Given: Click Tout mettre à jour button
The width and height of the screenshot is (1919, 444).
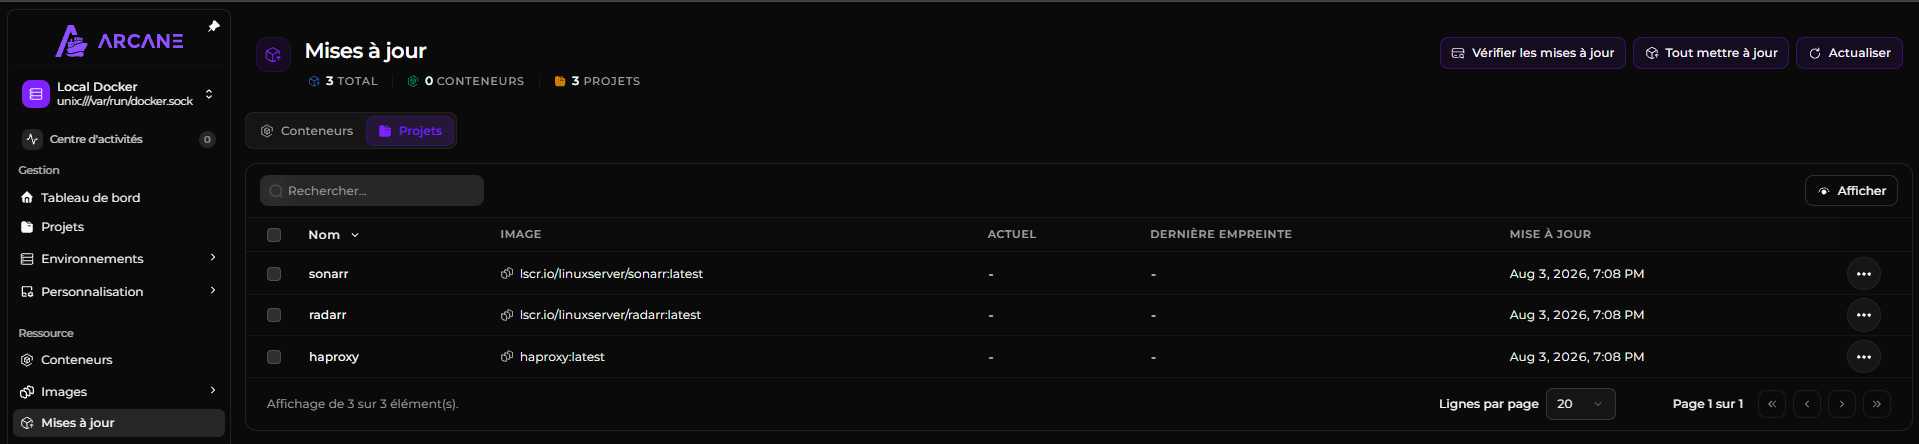Looking at the screenshot, I should pos(1711,53).
